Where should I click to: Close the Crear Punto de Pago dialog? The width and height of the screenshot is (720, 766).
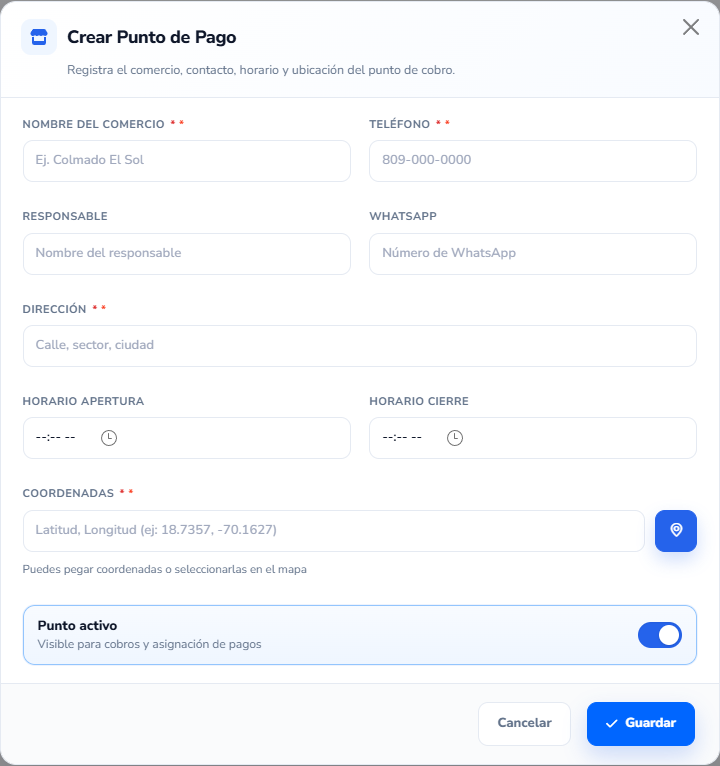pyautogui.click(x=691, y=27)
